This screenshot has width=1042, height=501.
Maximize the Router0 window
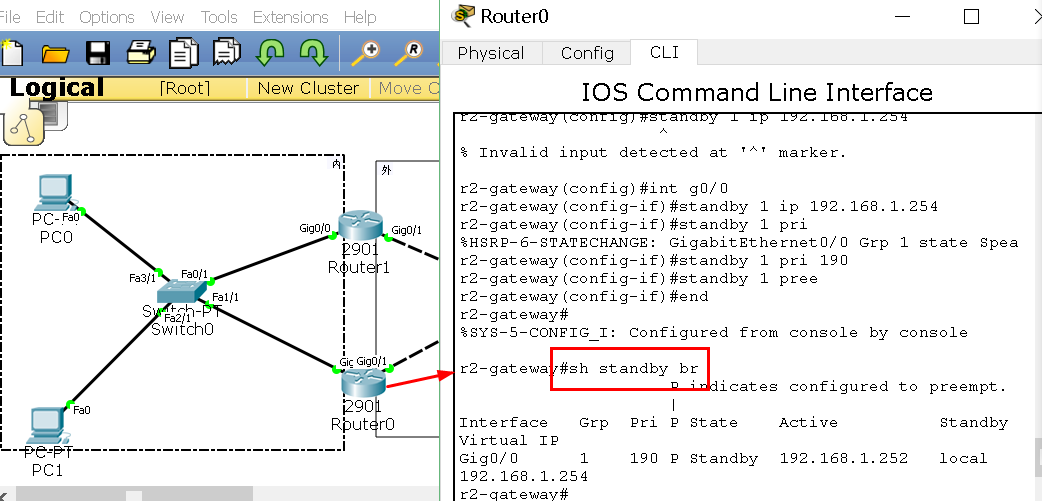pos(971,17)
